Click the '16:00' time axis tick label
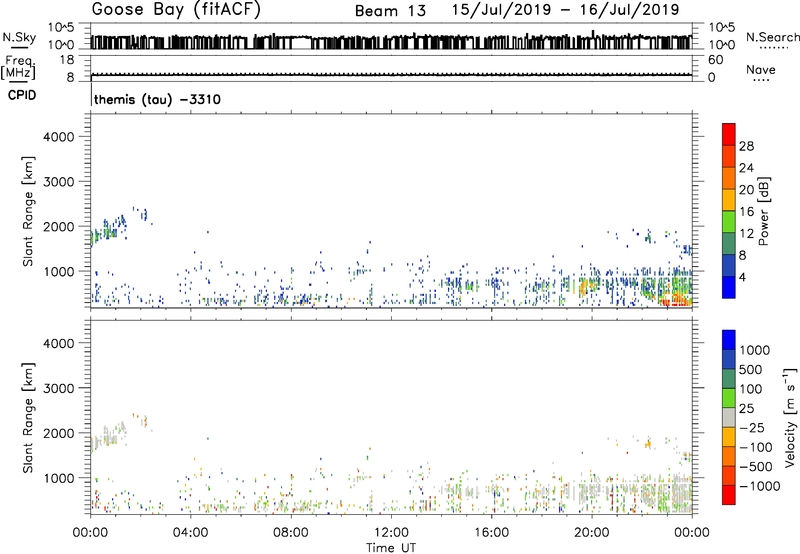Viewport: 800px width, 554px height. click(x=491, y=533)
